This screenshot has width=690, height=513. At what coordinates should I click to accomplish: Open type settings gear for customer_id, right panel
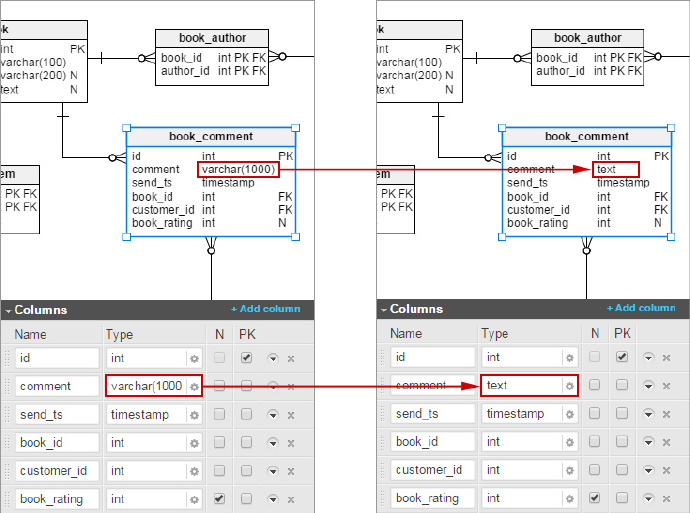tap(569, 471)
